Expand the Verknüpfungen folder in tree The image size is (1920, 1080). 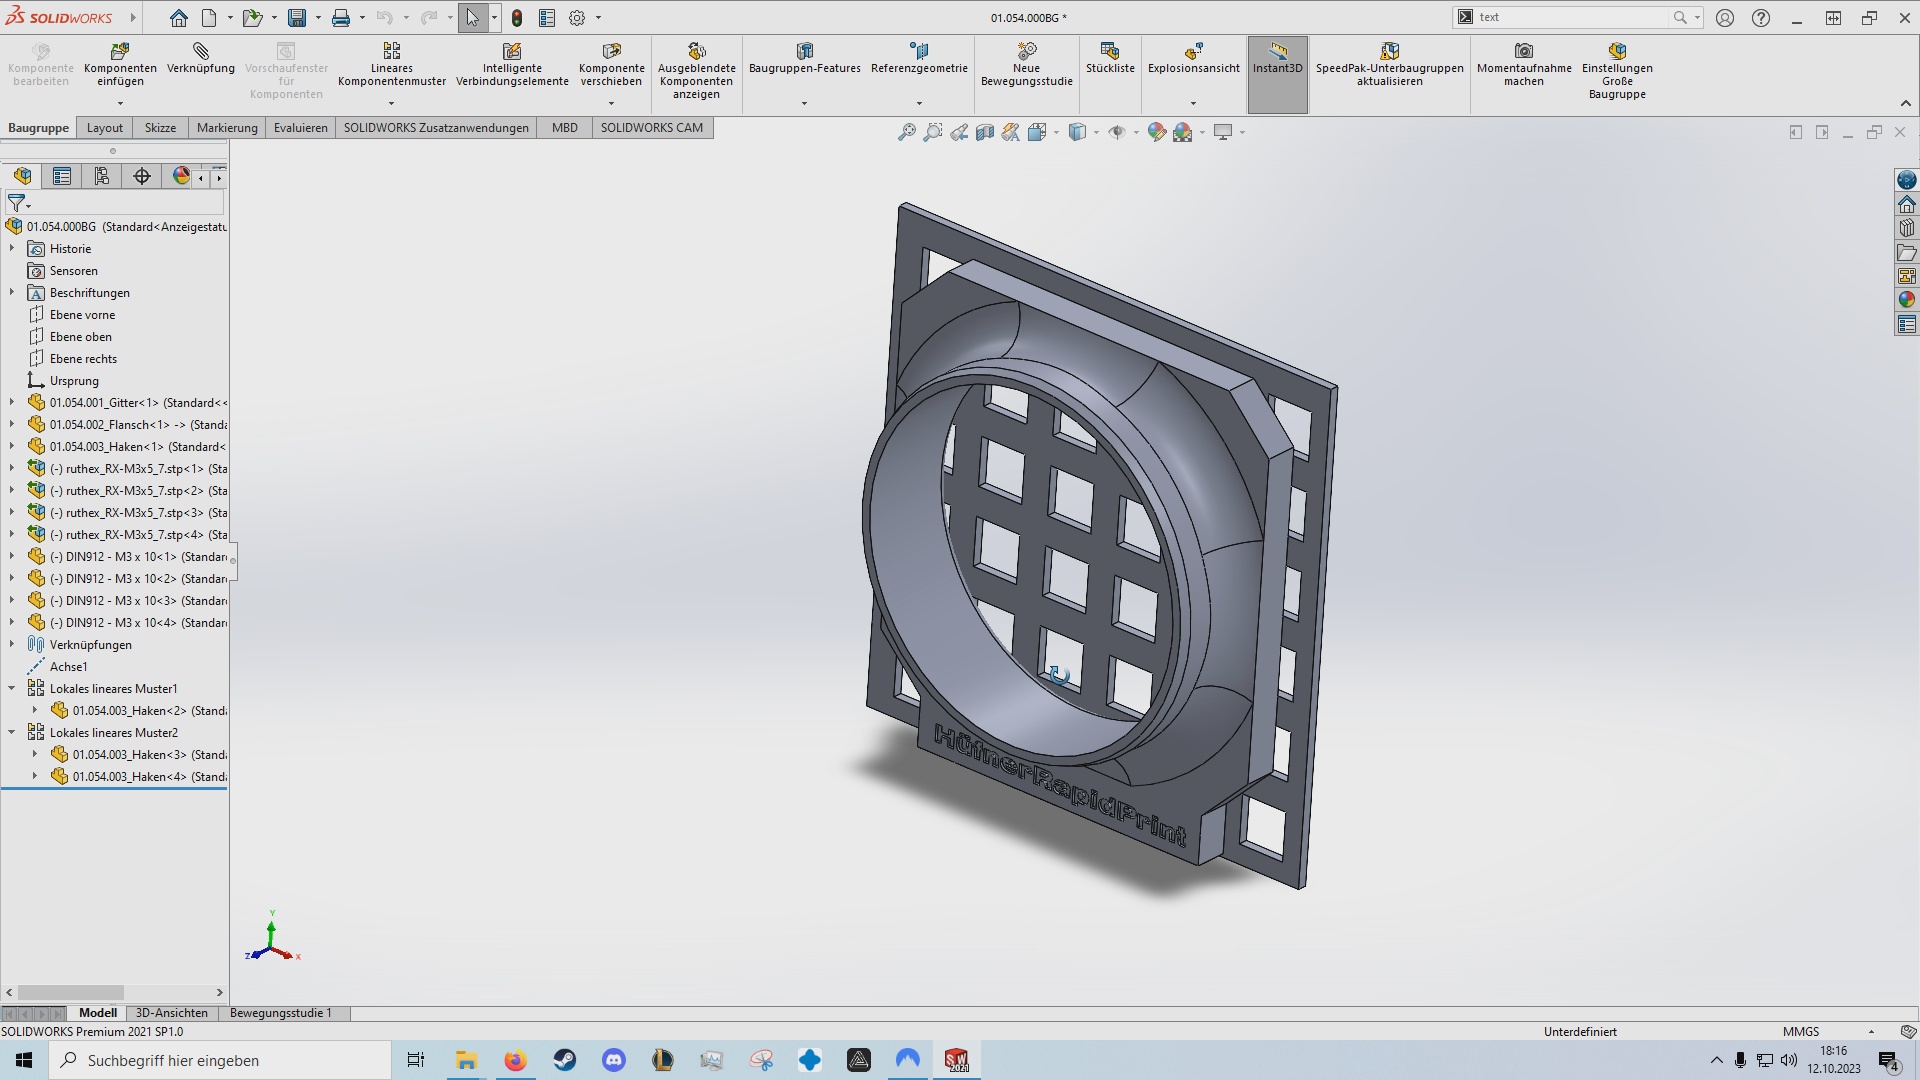12,645
